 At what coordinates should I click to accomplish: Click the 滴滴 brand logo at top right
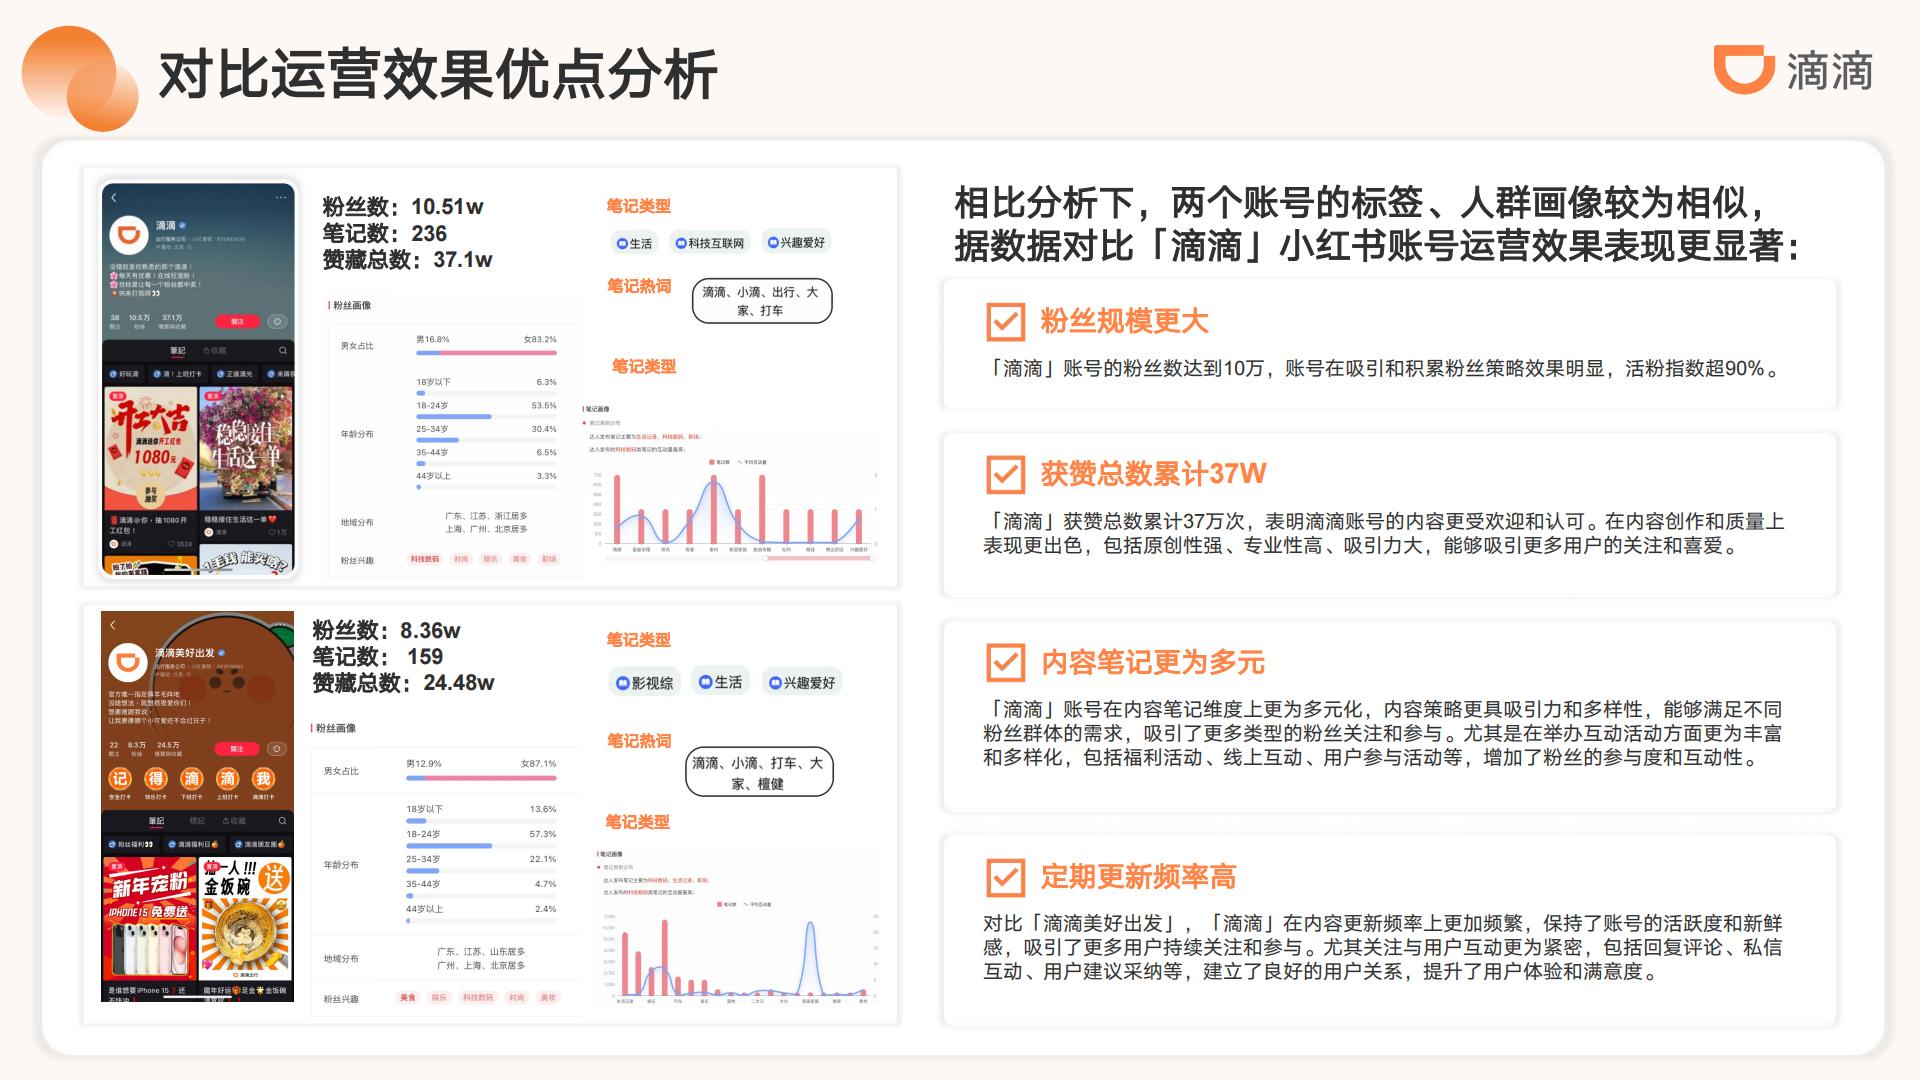tap(1793, 70)
